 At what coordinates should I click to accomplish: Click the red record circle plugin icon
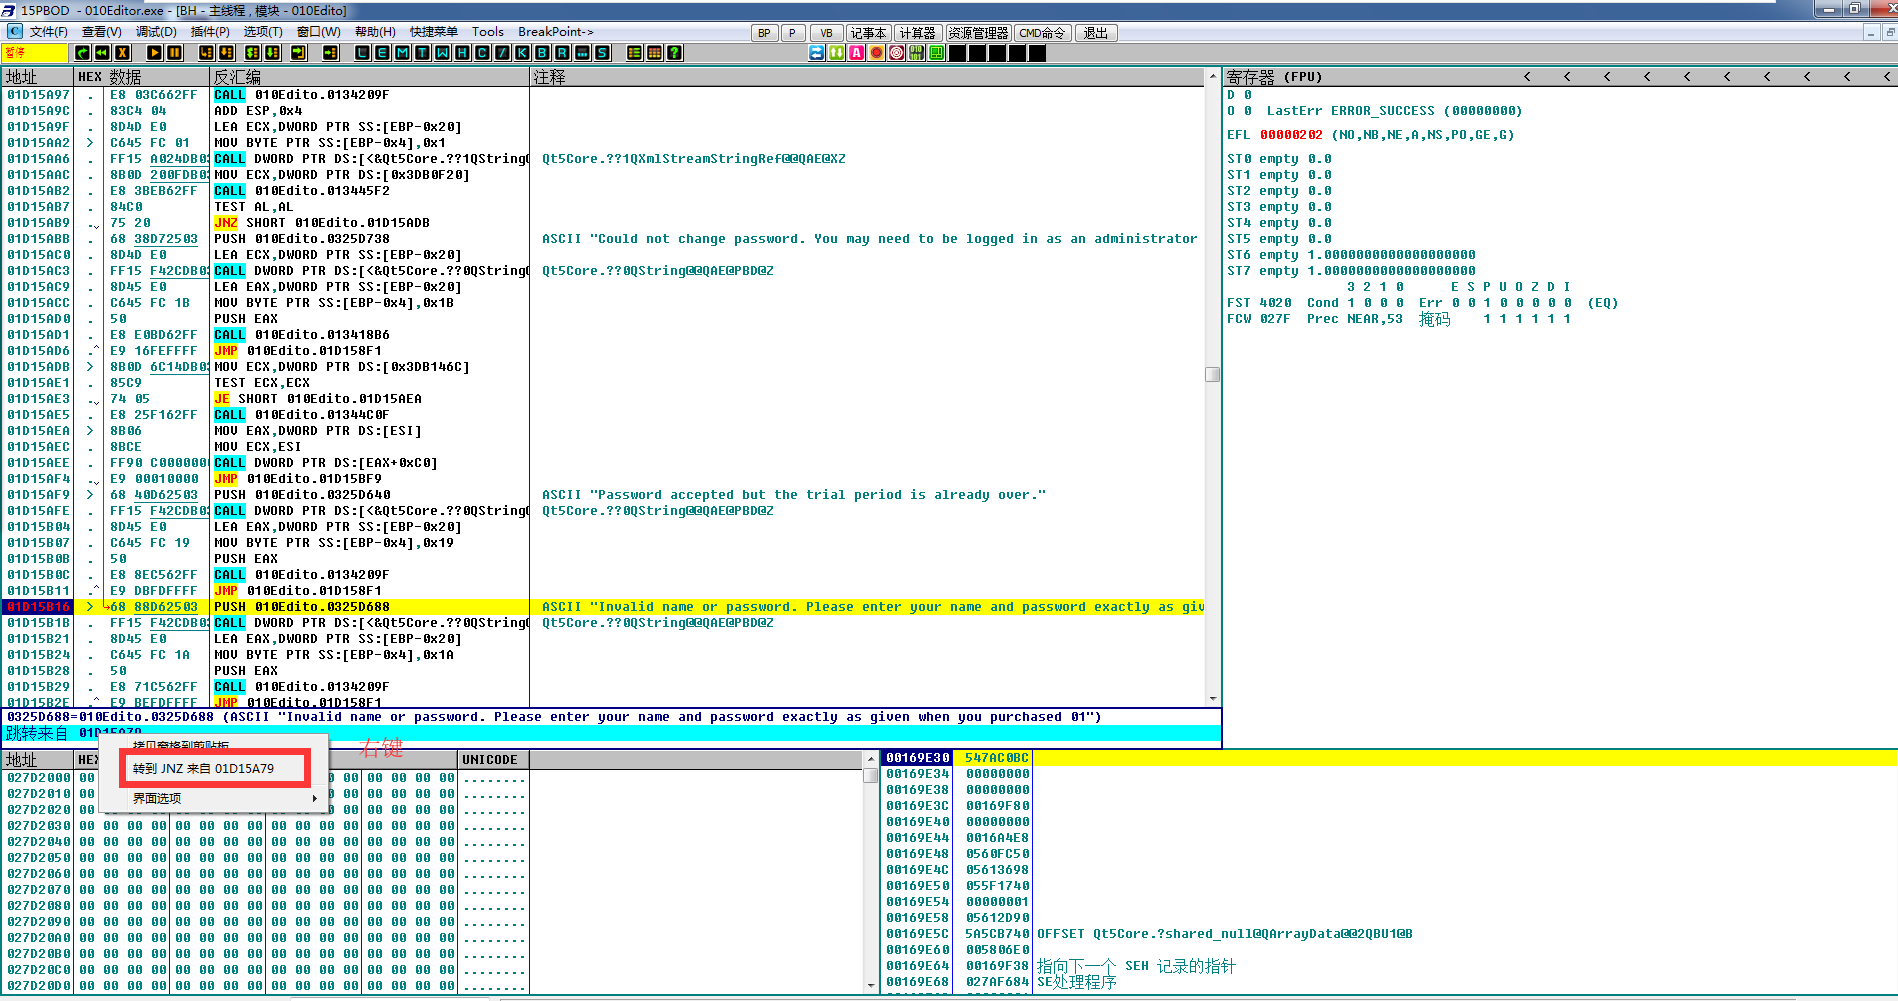tap(877, 53)
